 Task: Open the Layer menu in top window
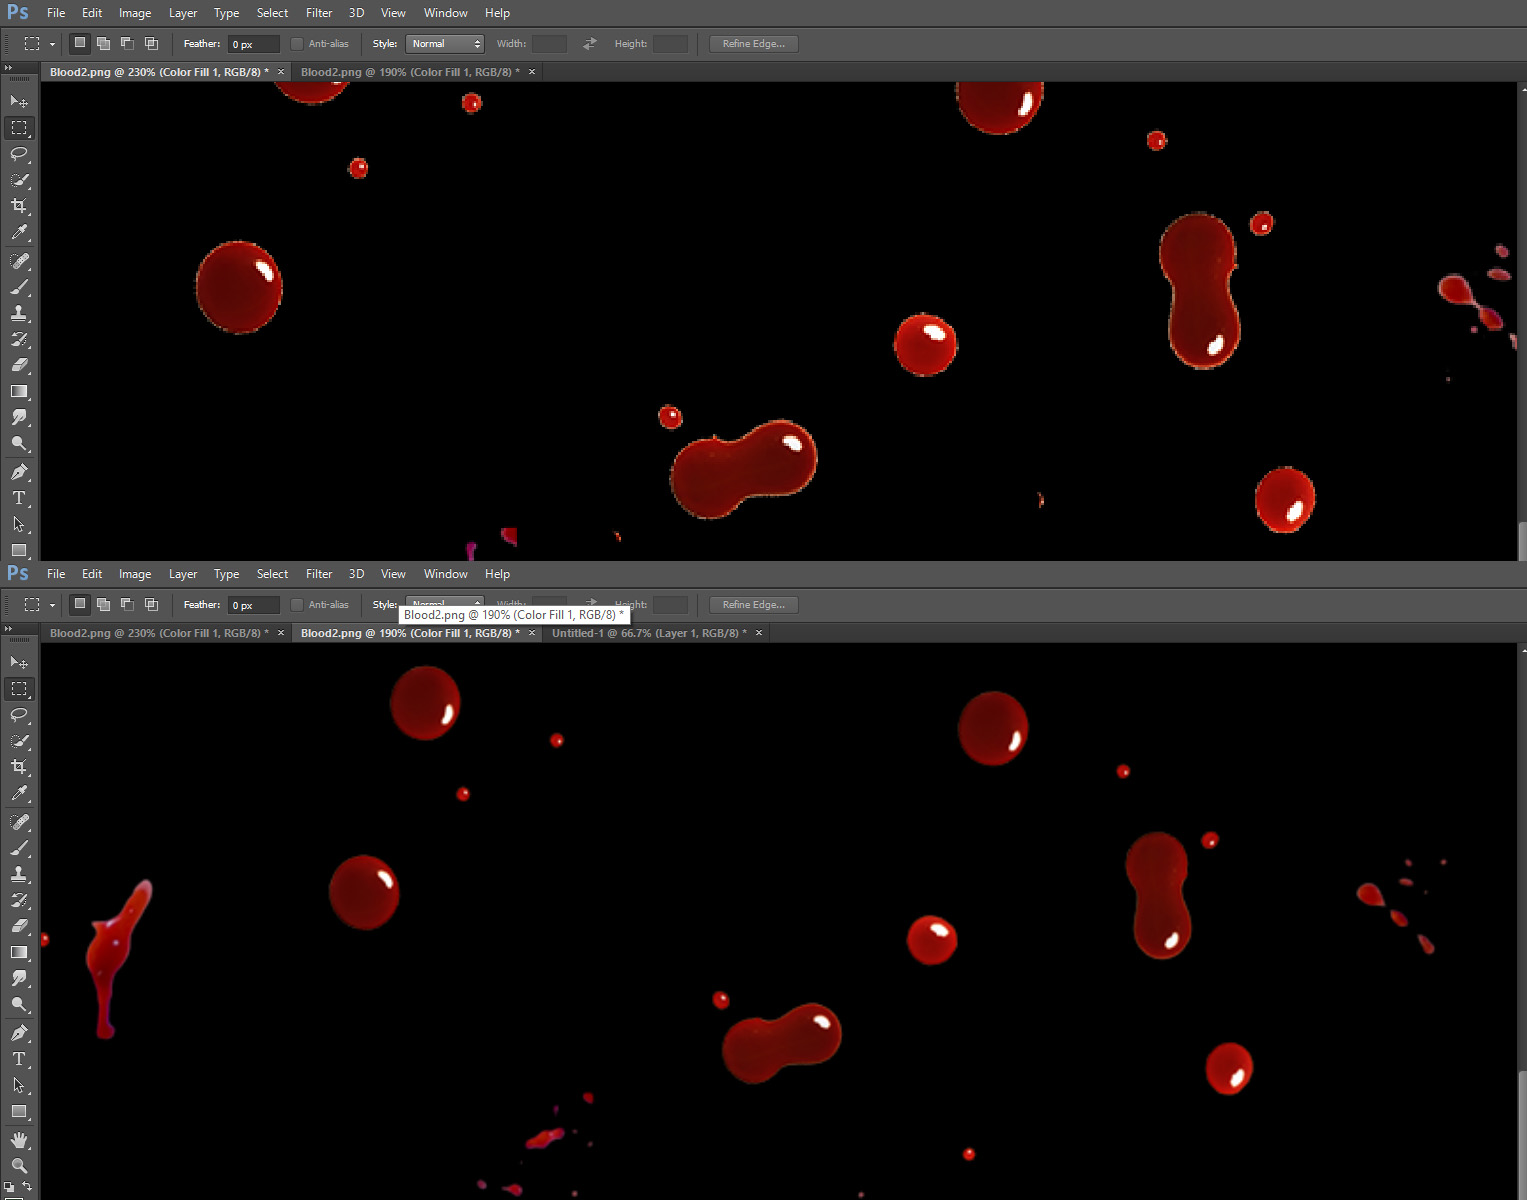(183, 13)
